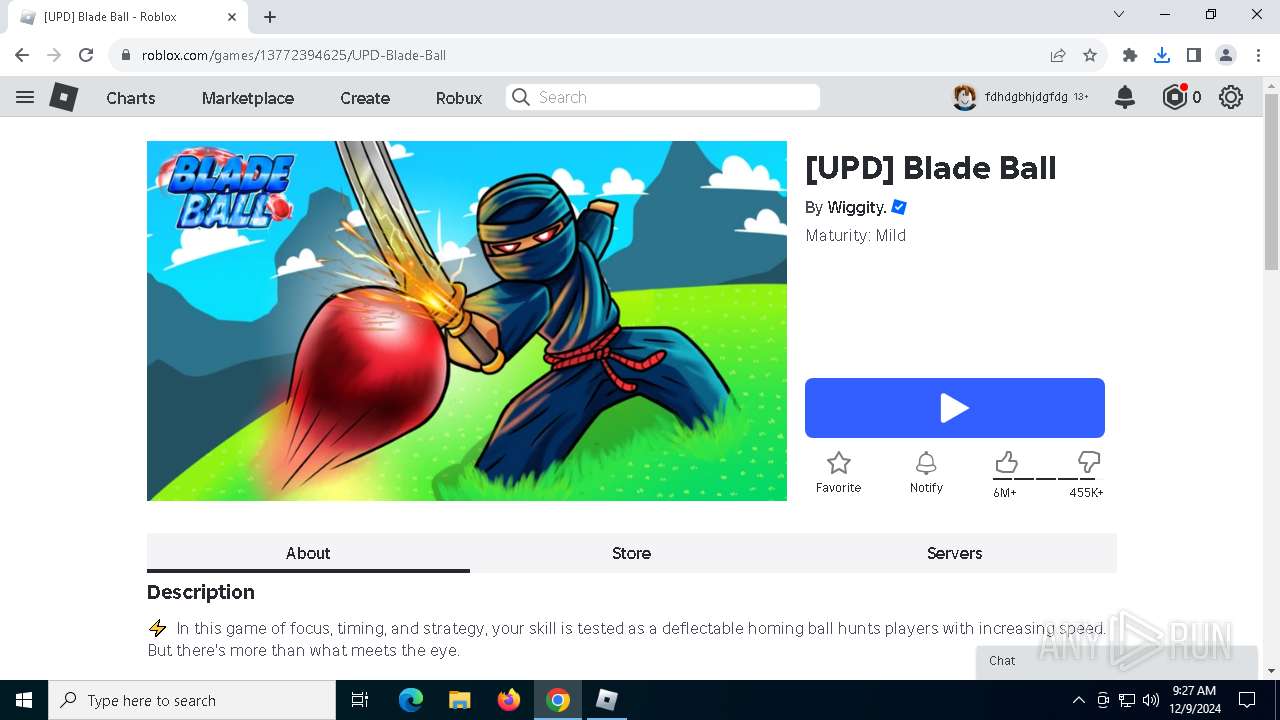Image resolution: width=1280 pixels, height=720 pixels.
Task: Open creator Wiggity. profile link
Action: pyautogui.click(x=857, y=207)
